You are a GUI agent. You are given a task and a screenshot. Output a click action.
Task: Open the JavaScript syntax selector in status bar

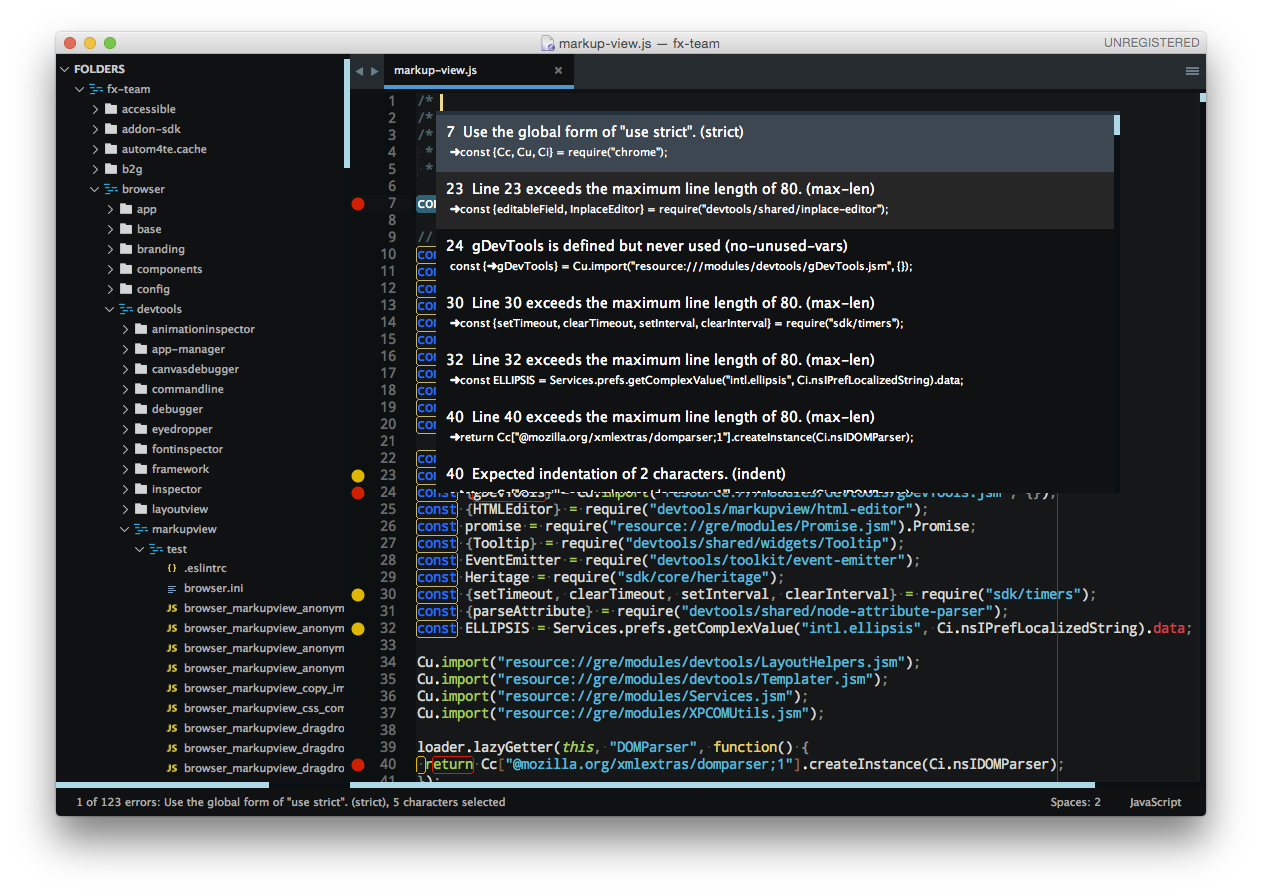coord(1155,801)
